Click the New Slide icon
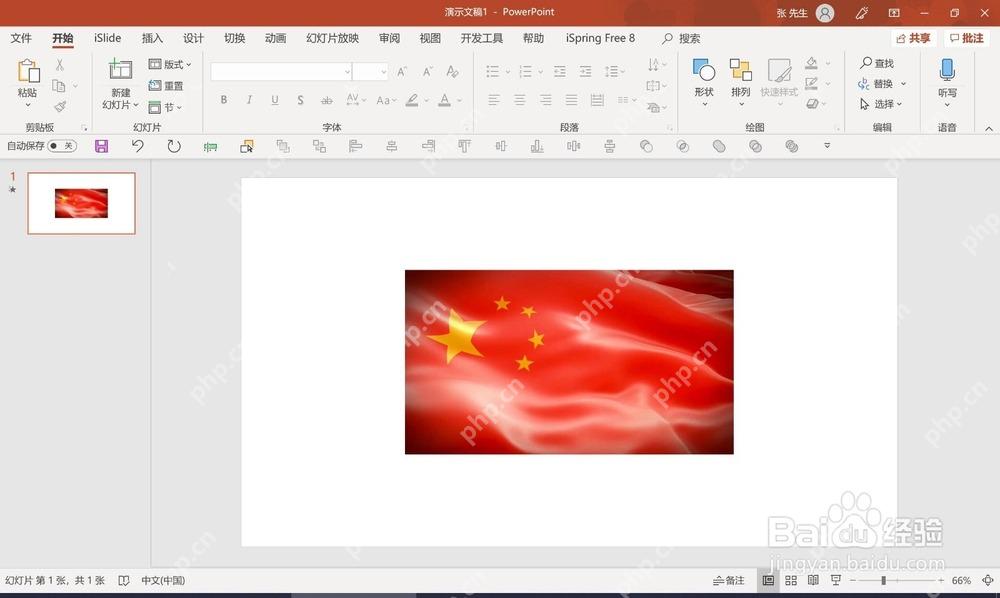Image resolution: width=1000 pixels, height=598 pixels. coord(120,69)
